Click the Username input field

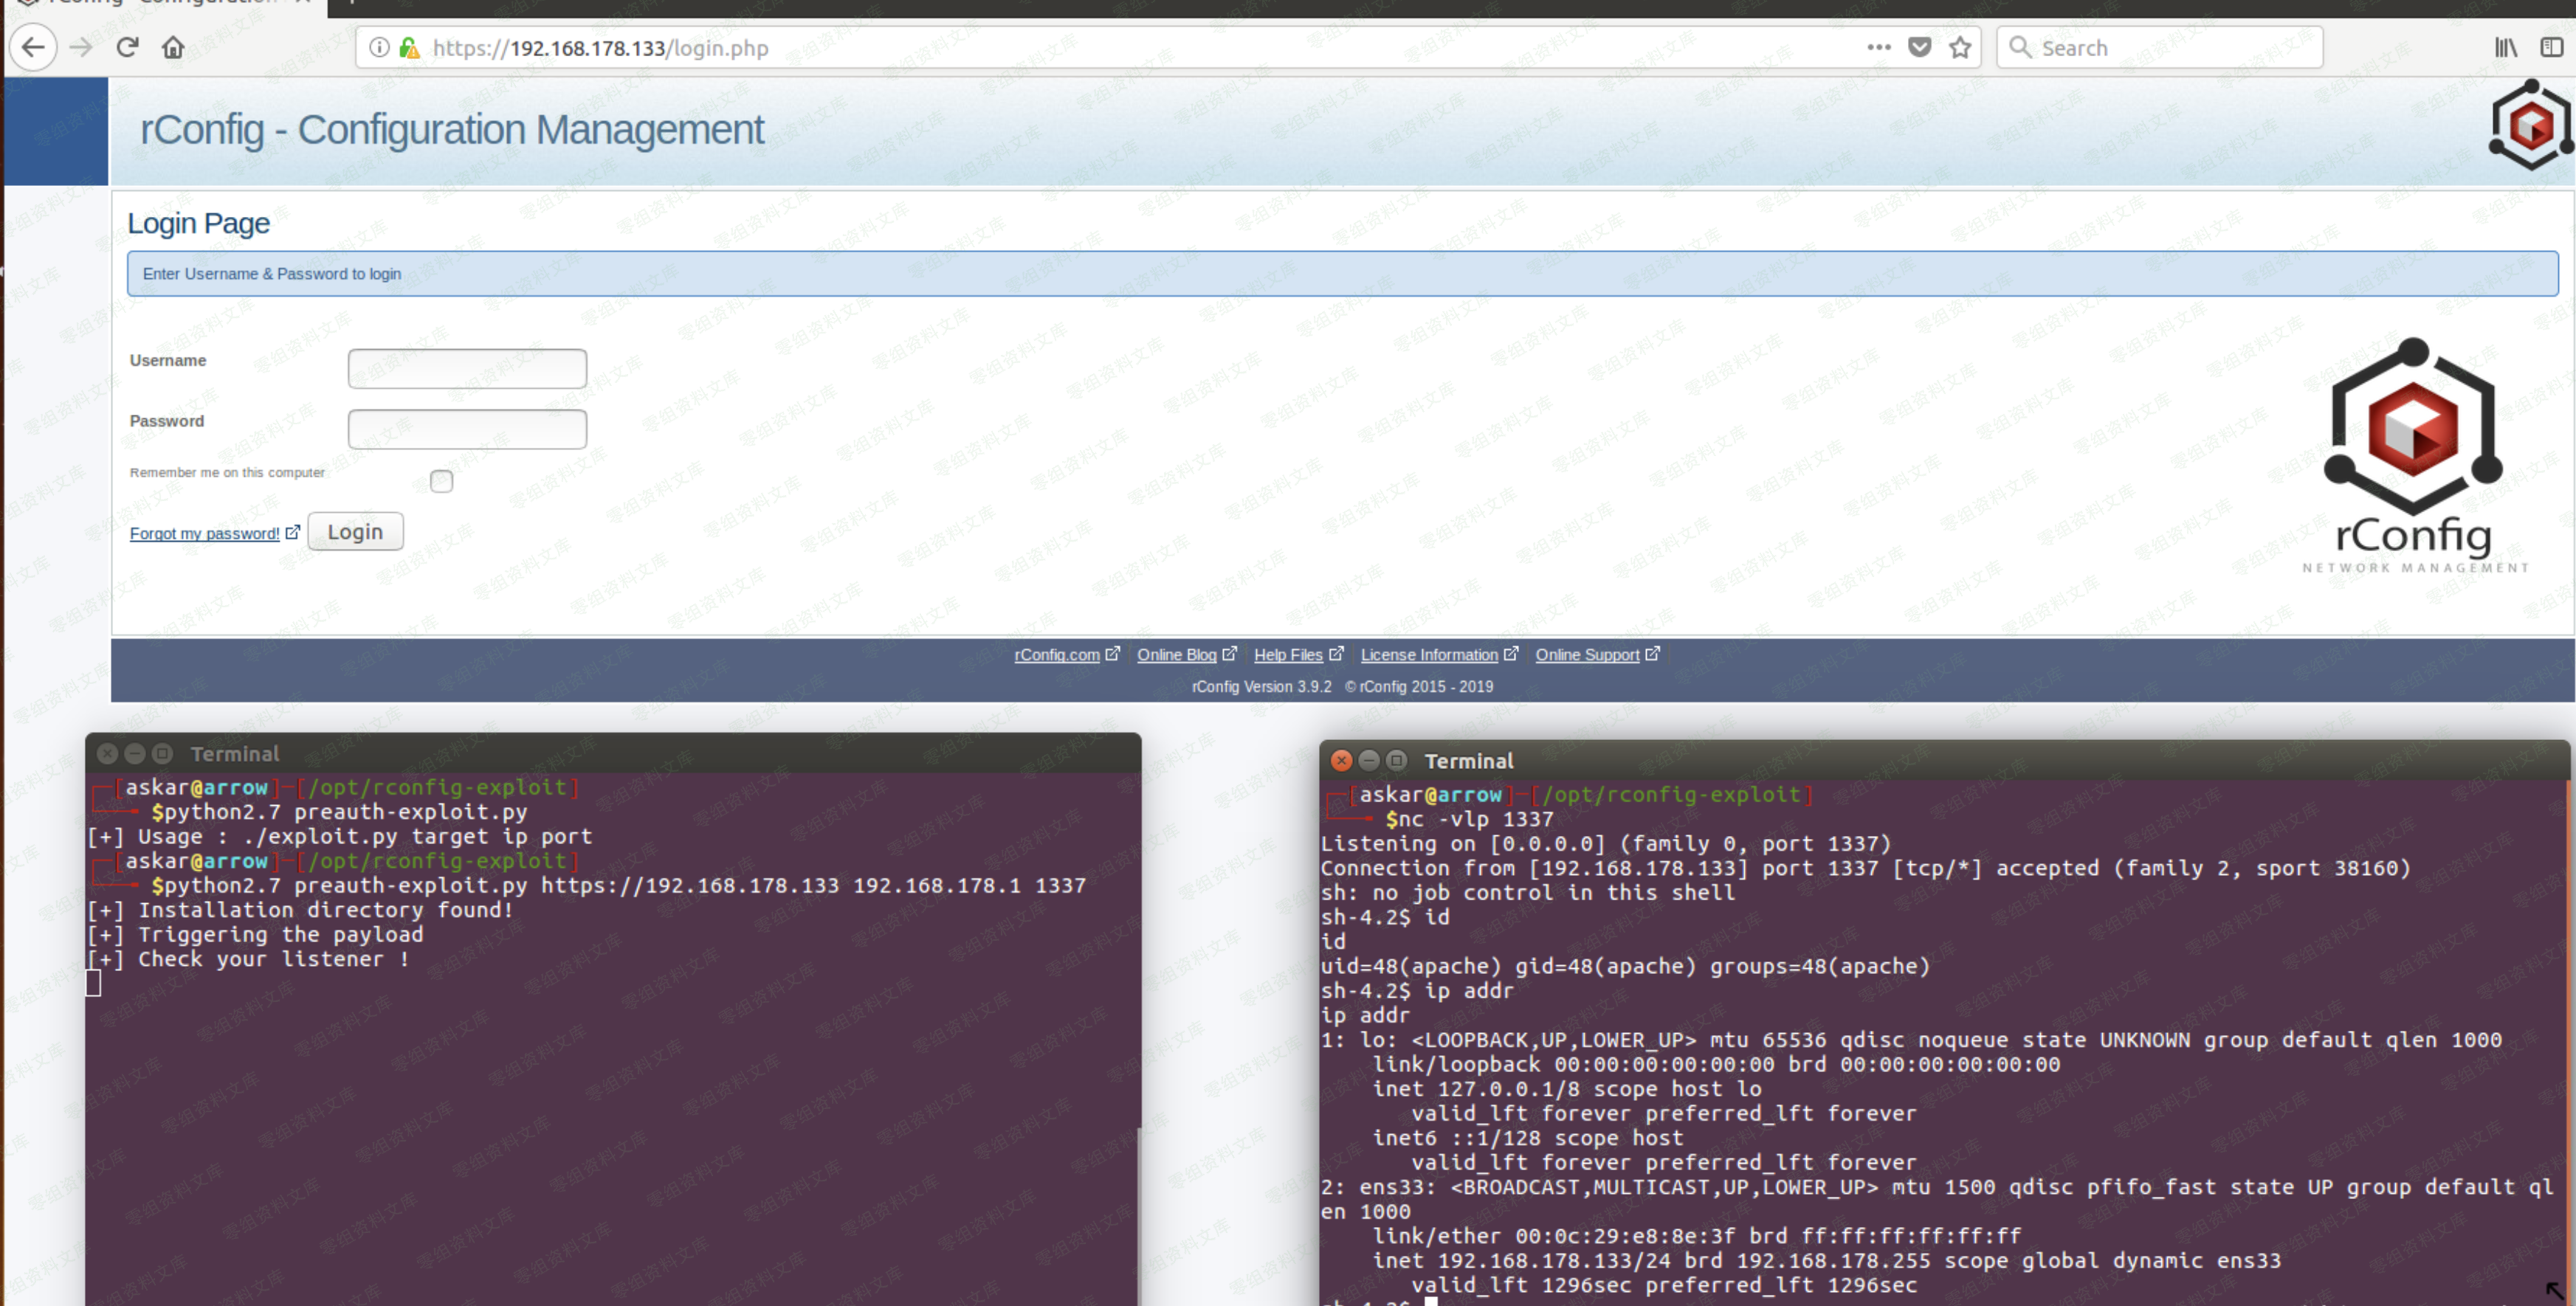pyautogui.click(x=467, y=368)
